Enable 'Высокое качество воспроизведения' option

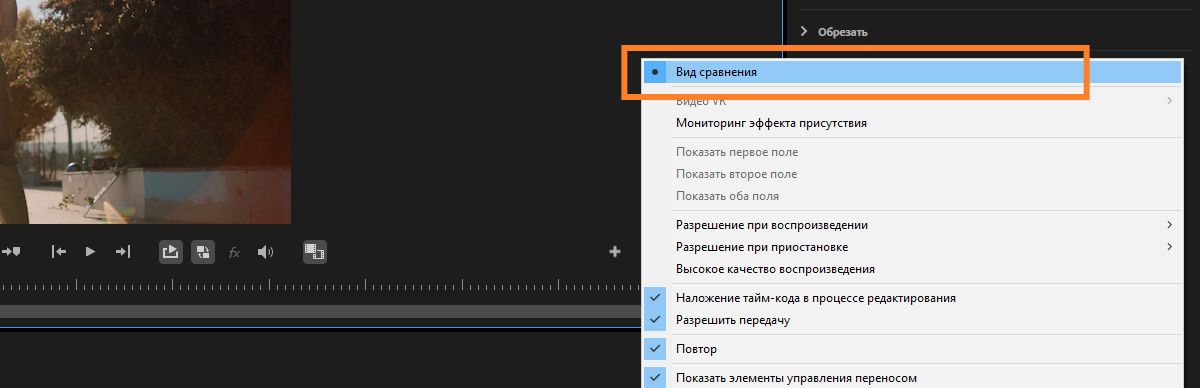click(911, 269)
